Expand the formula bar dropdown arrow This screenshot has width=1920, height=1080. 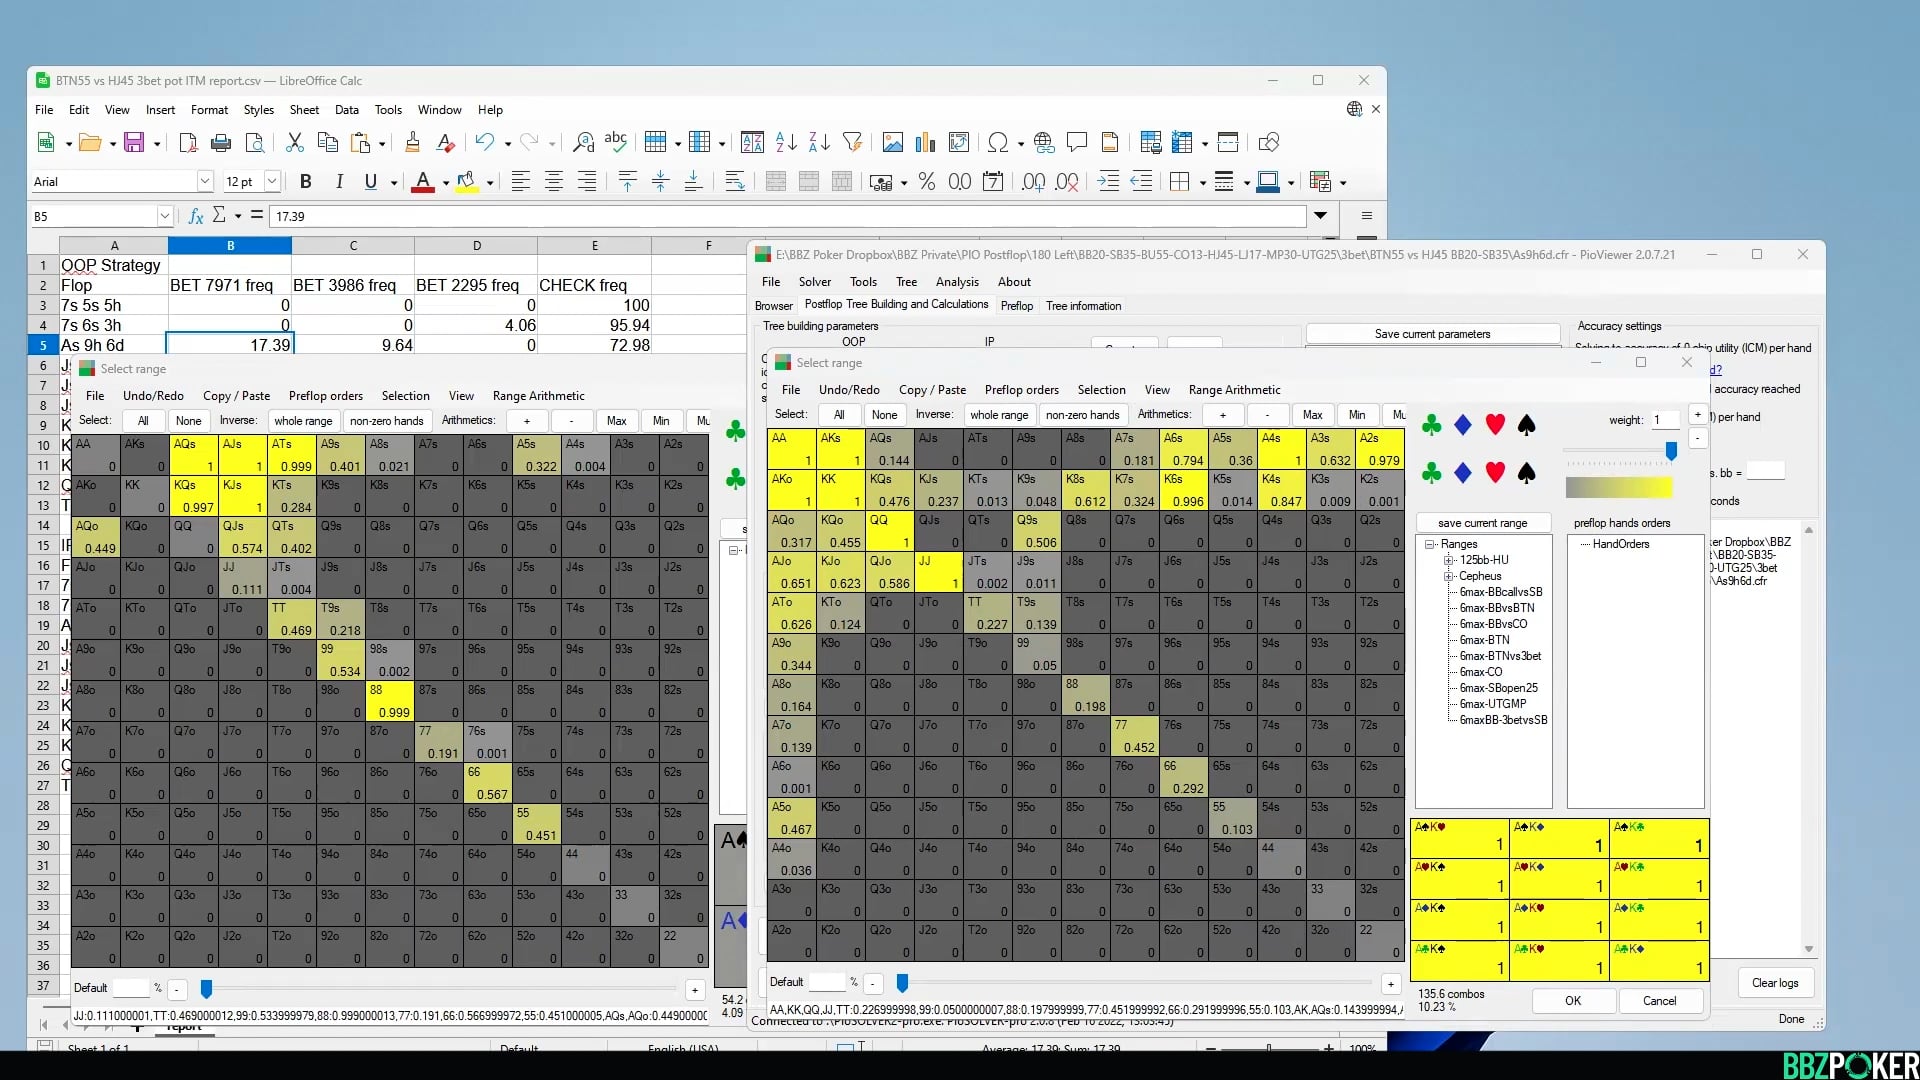(x=1320, y=216)
